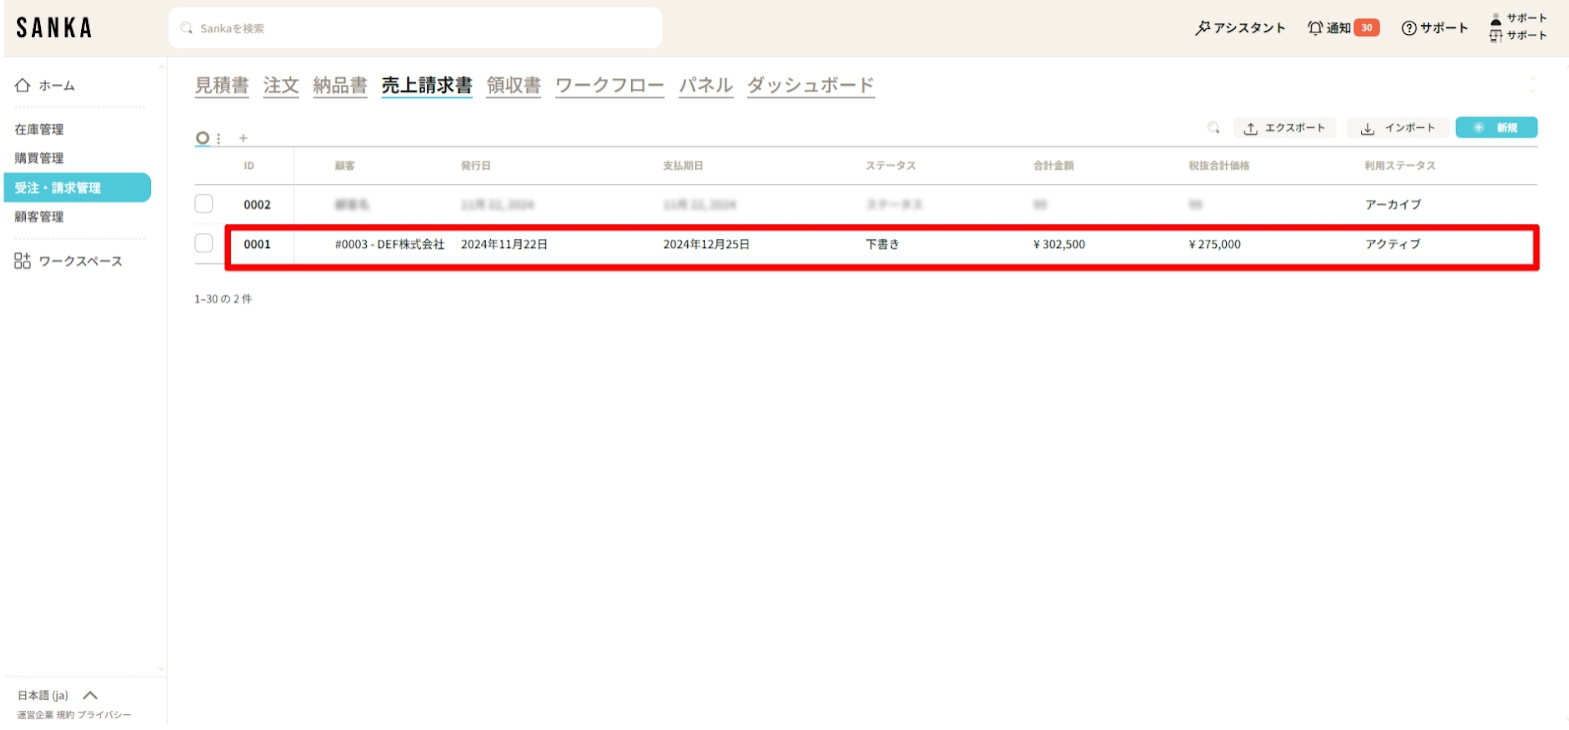Click the エクスポート button

pos(1284,128)
